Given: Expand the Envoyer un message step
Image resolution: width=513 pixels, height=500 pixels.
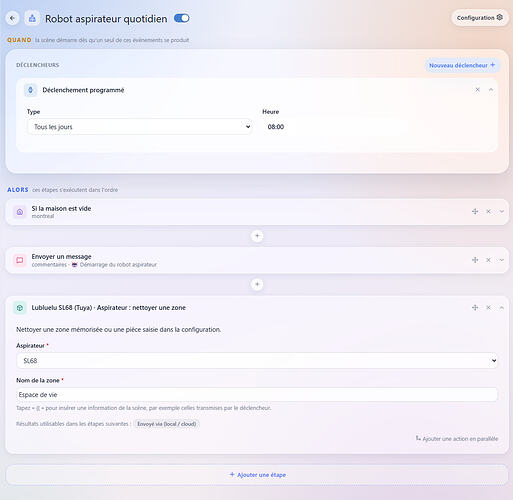Looking at the screenshot, I should 502,260.
